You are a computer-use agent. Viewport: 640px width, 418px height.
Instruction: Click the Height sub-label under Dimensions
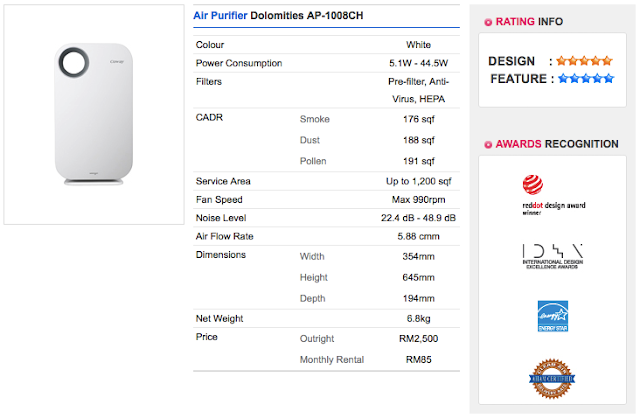click(313, 278)
